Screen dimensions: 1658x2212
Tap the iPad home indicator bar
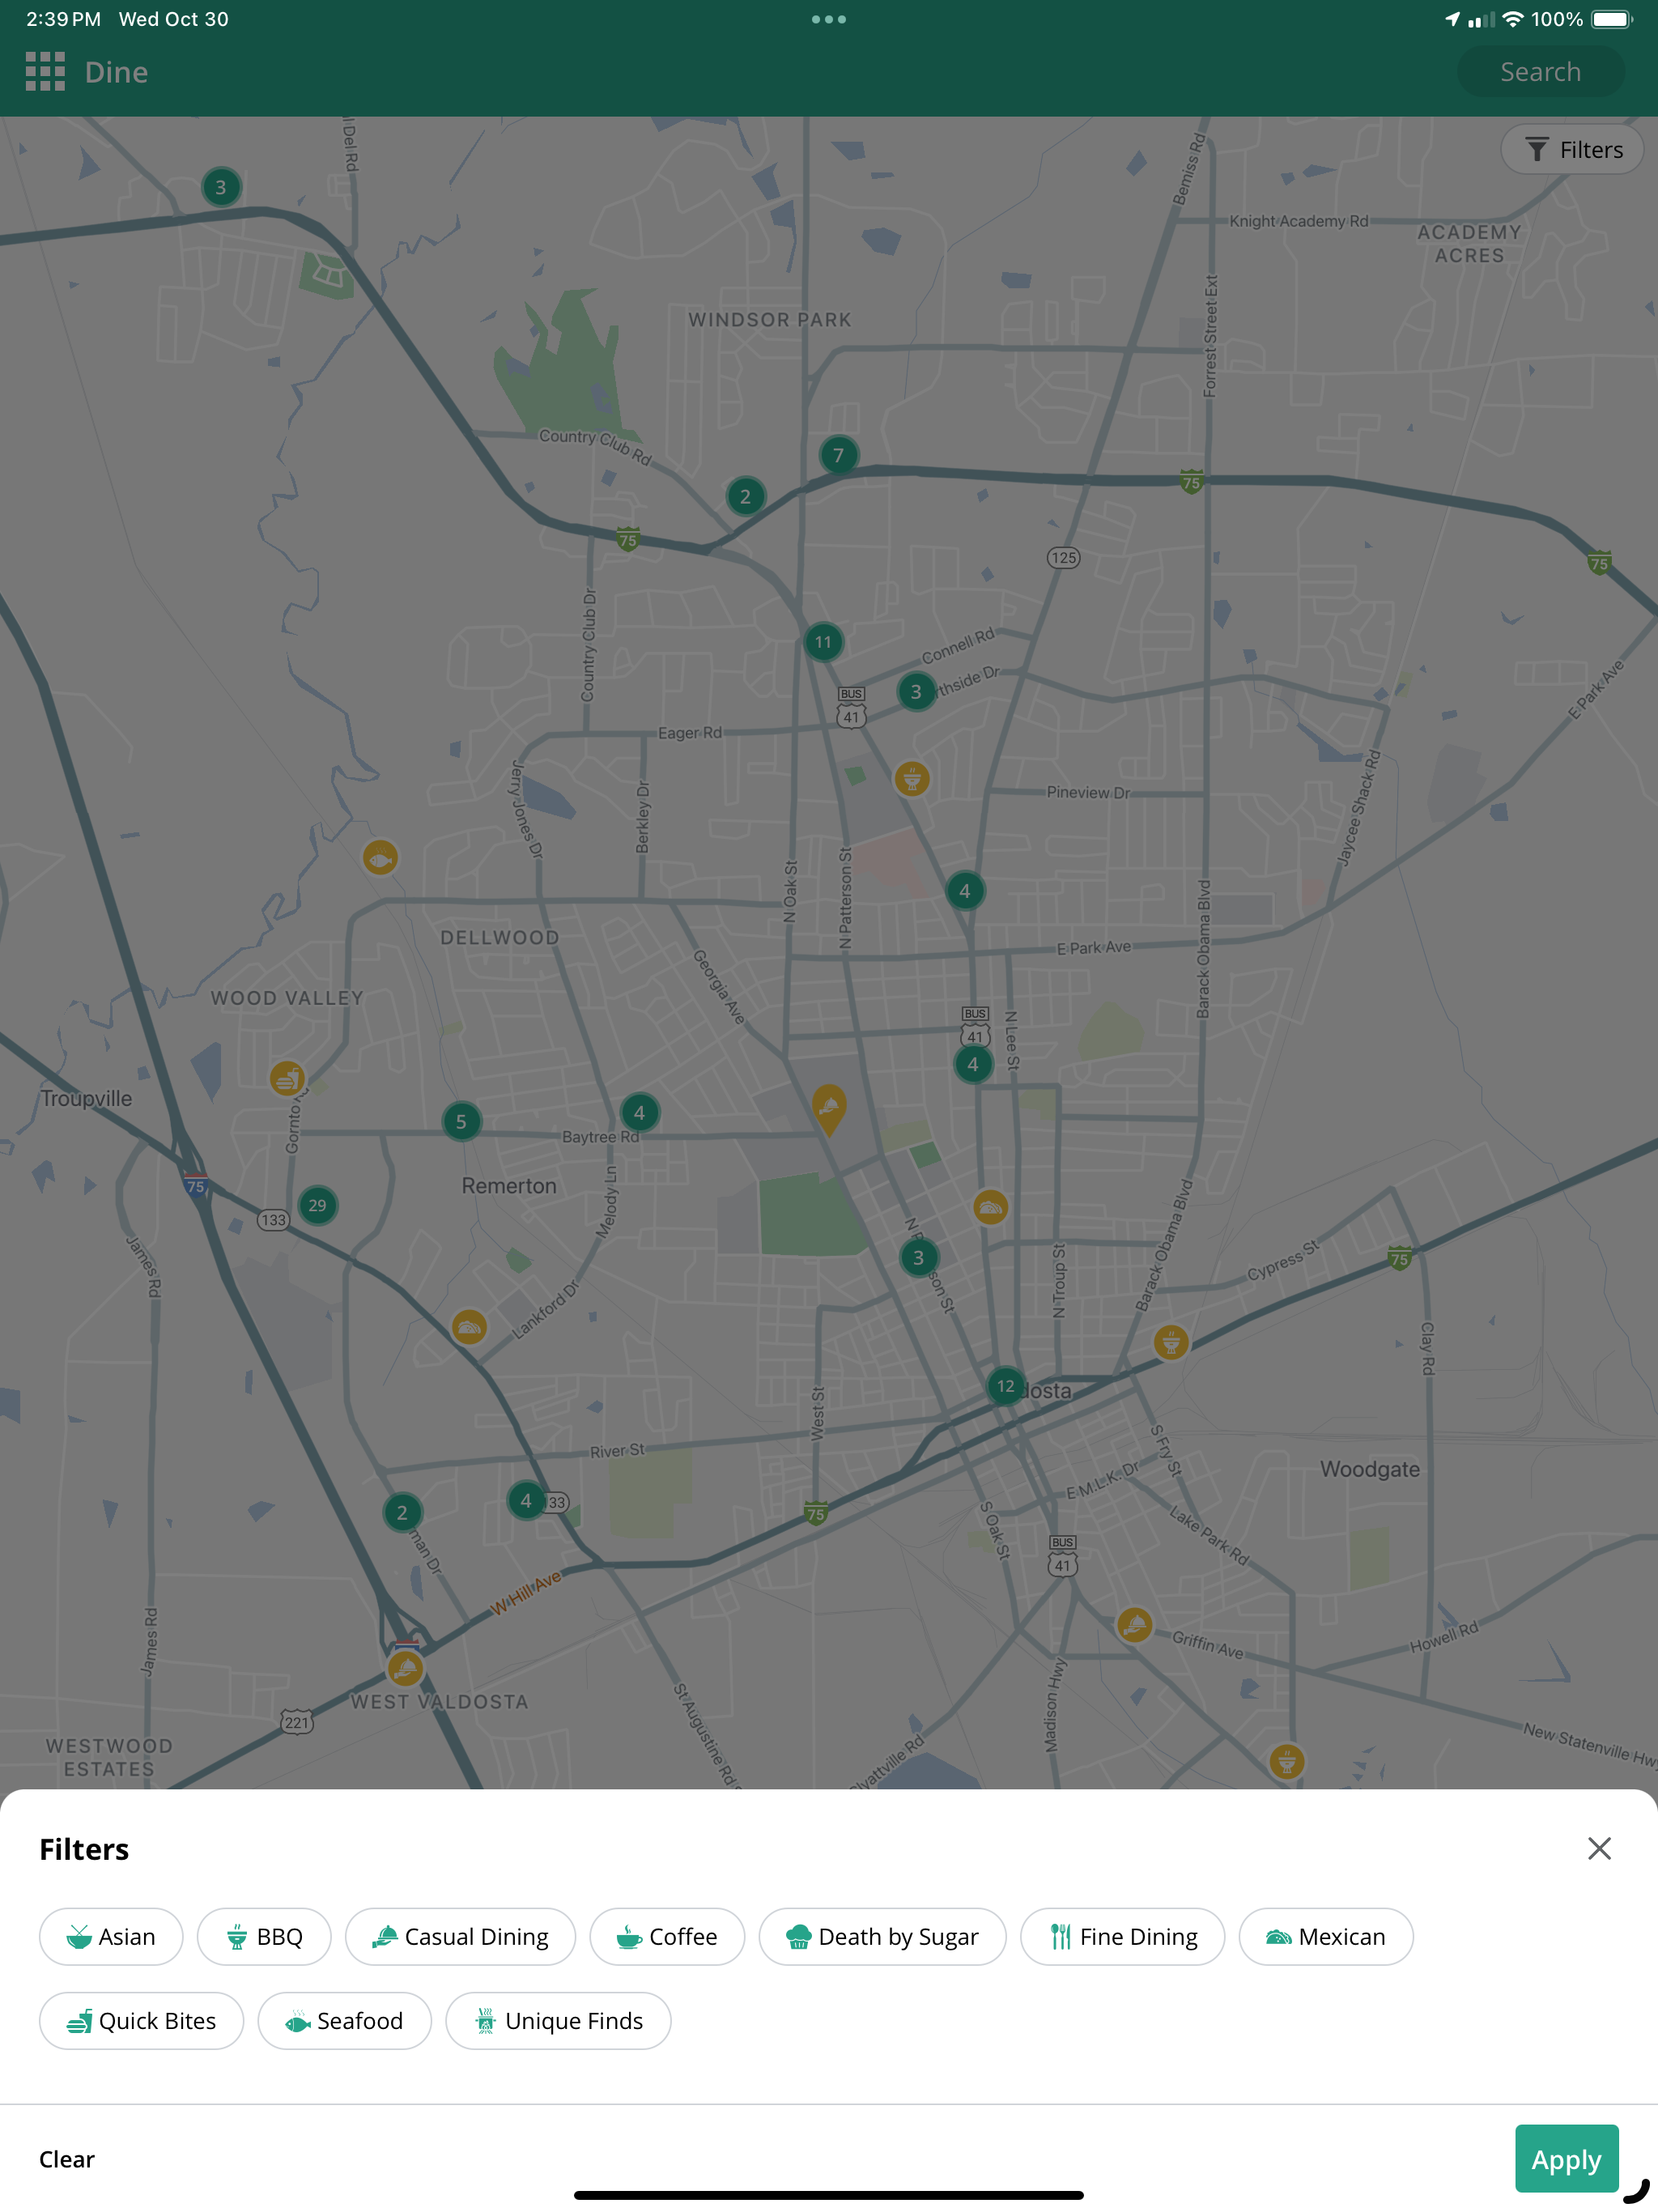tap(829, 2195)
